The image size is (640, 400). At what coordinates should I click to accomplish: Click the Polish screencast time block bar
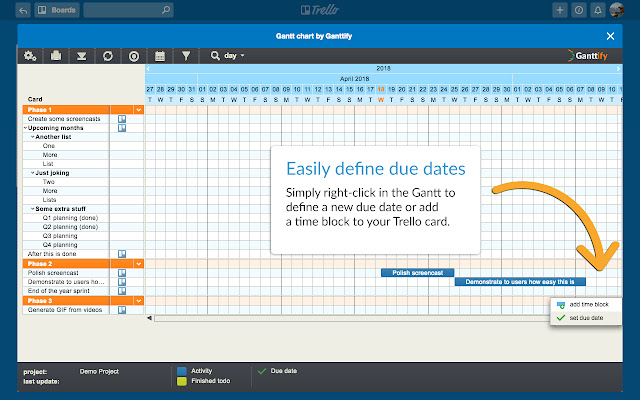417,273
